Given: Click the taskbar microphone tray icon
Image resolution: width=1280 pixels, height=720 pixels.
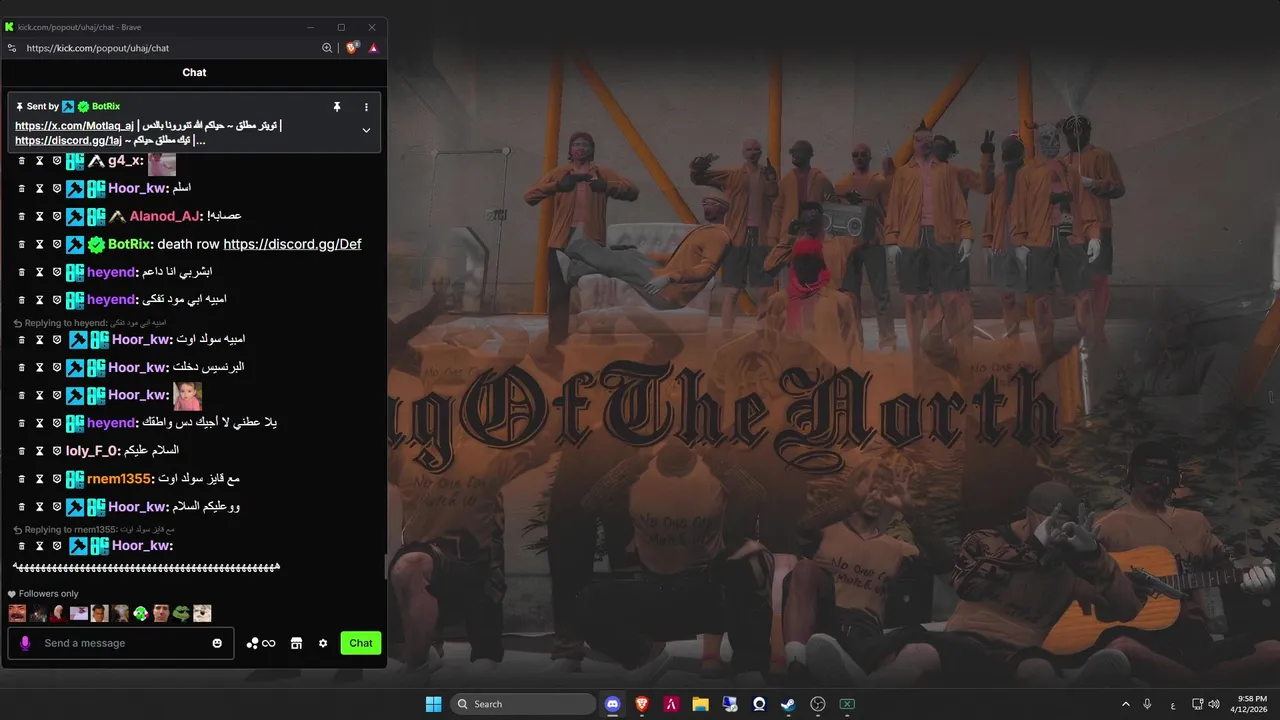Looking at the screenshot, I should tap(1147, 704).
